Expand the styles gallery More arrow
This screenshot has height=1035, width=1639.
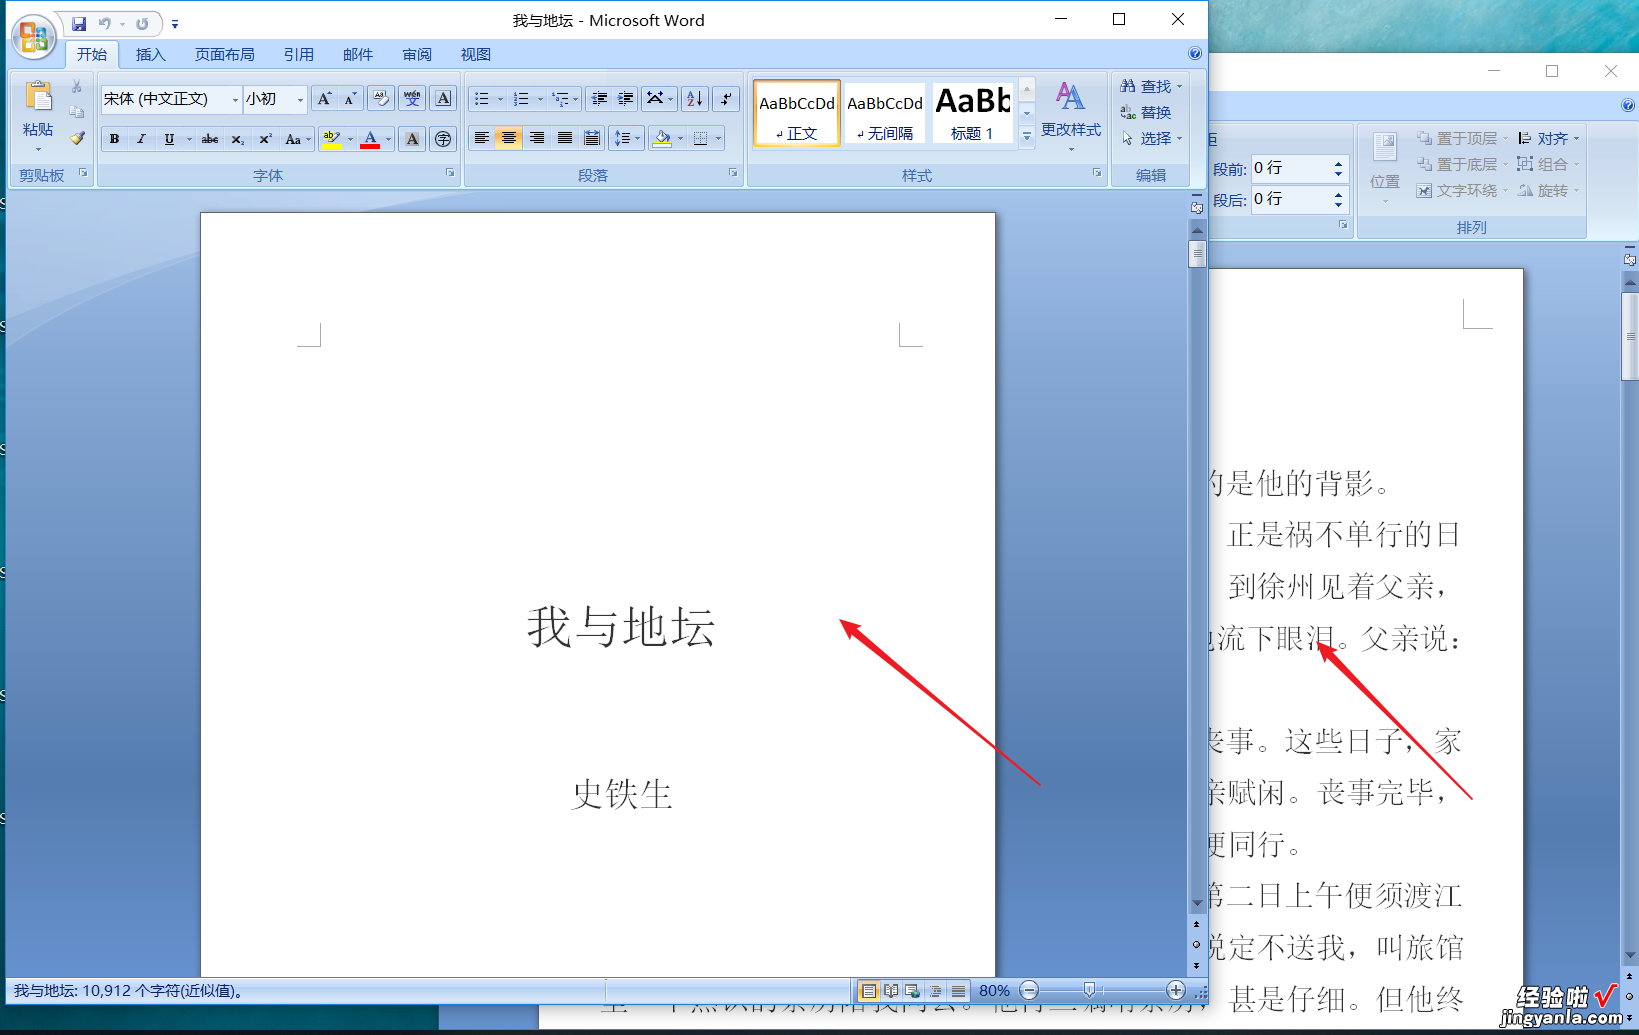[x=1027, y=137]
